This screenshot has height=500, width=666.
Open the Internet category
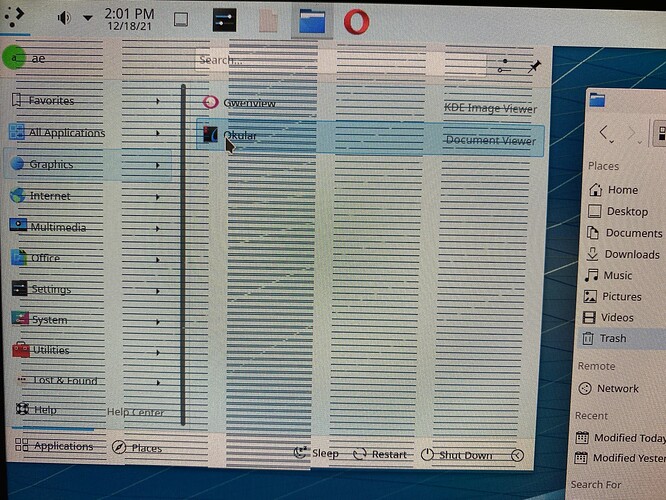87,196
